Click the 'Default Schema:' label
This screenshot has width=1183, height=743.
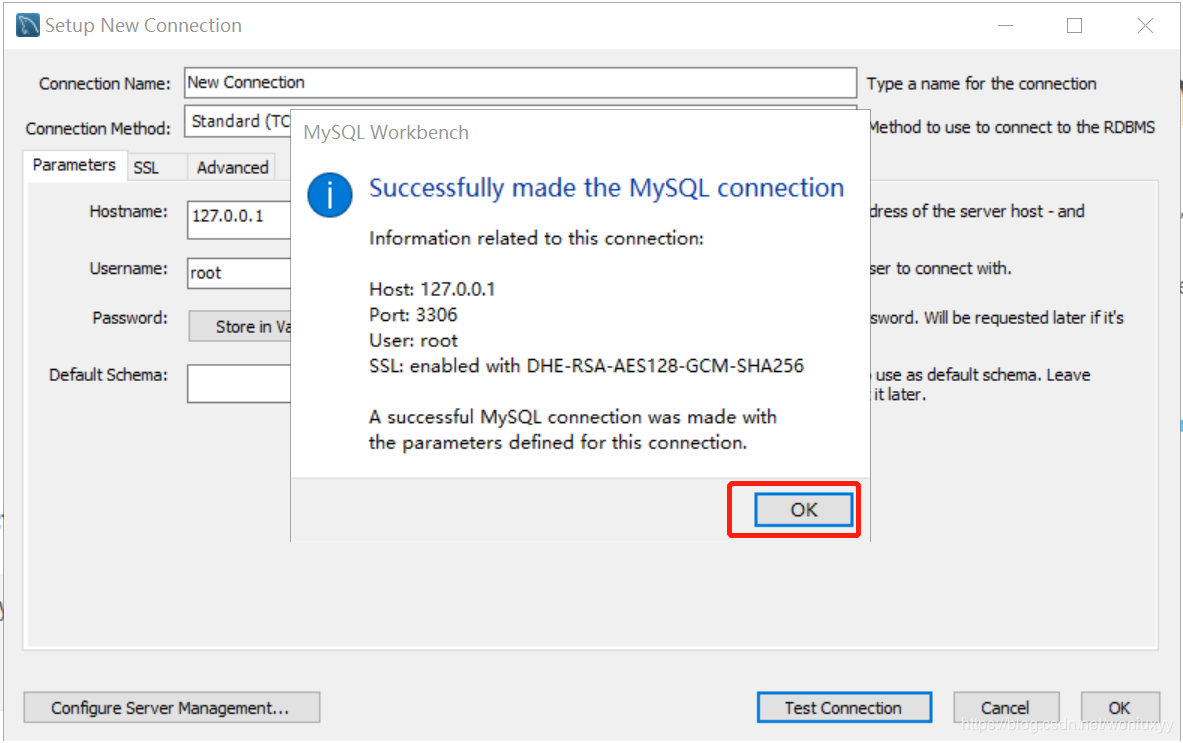tap(109, 375)
